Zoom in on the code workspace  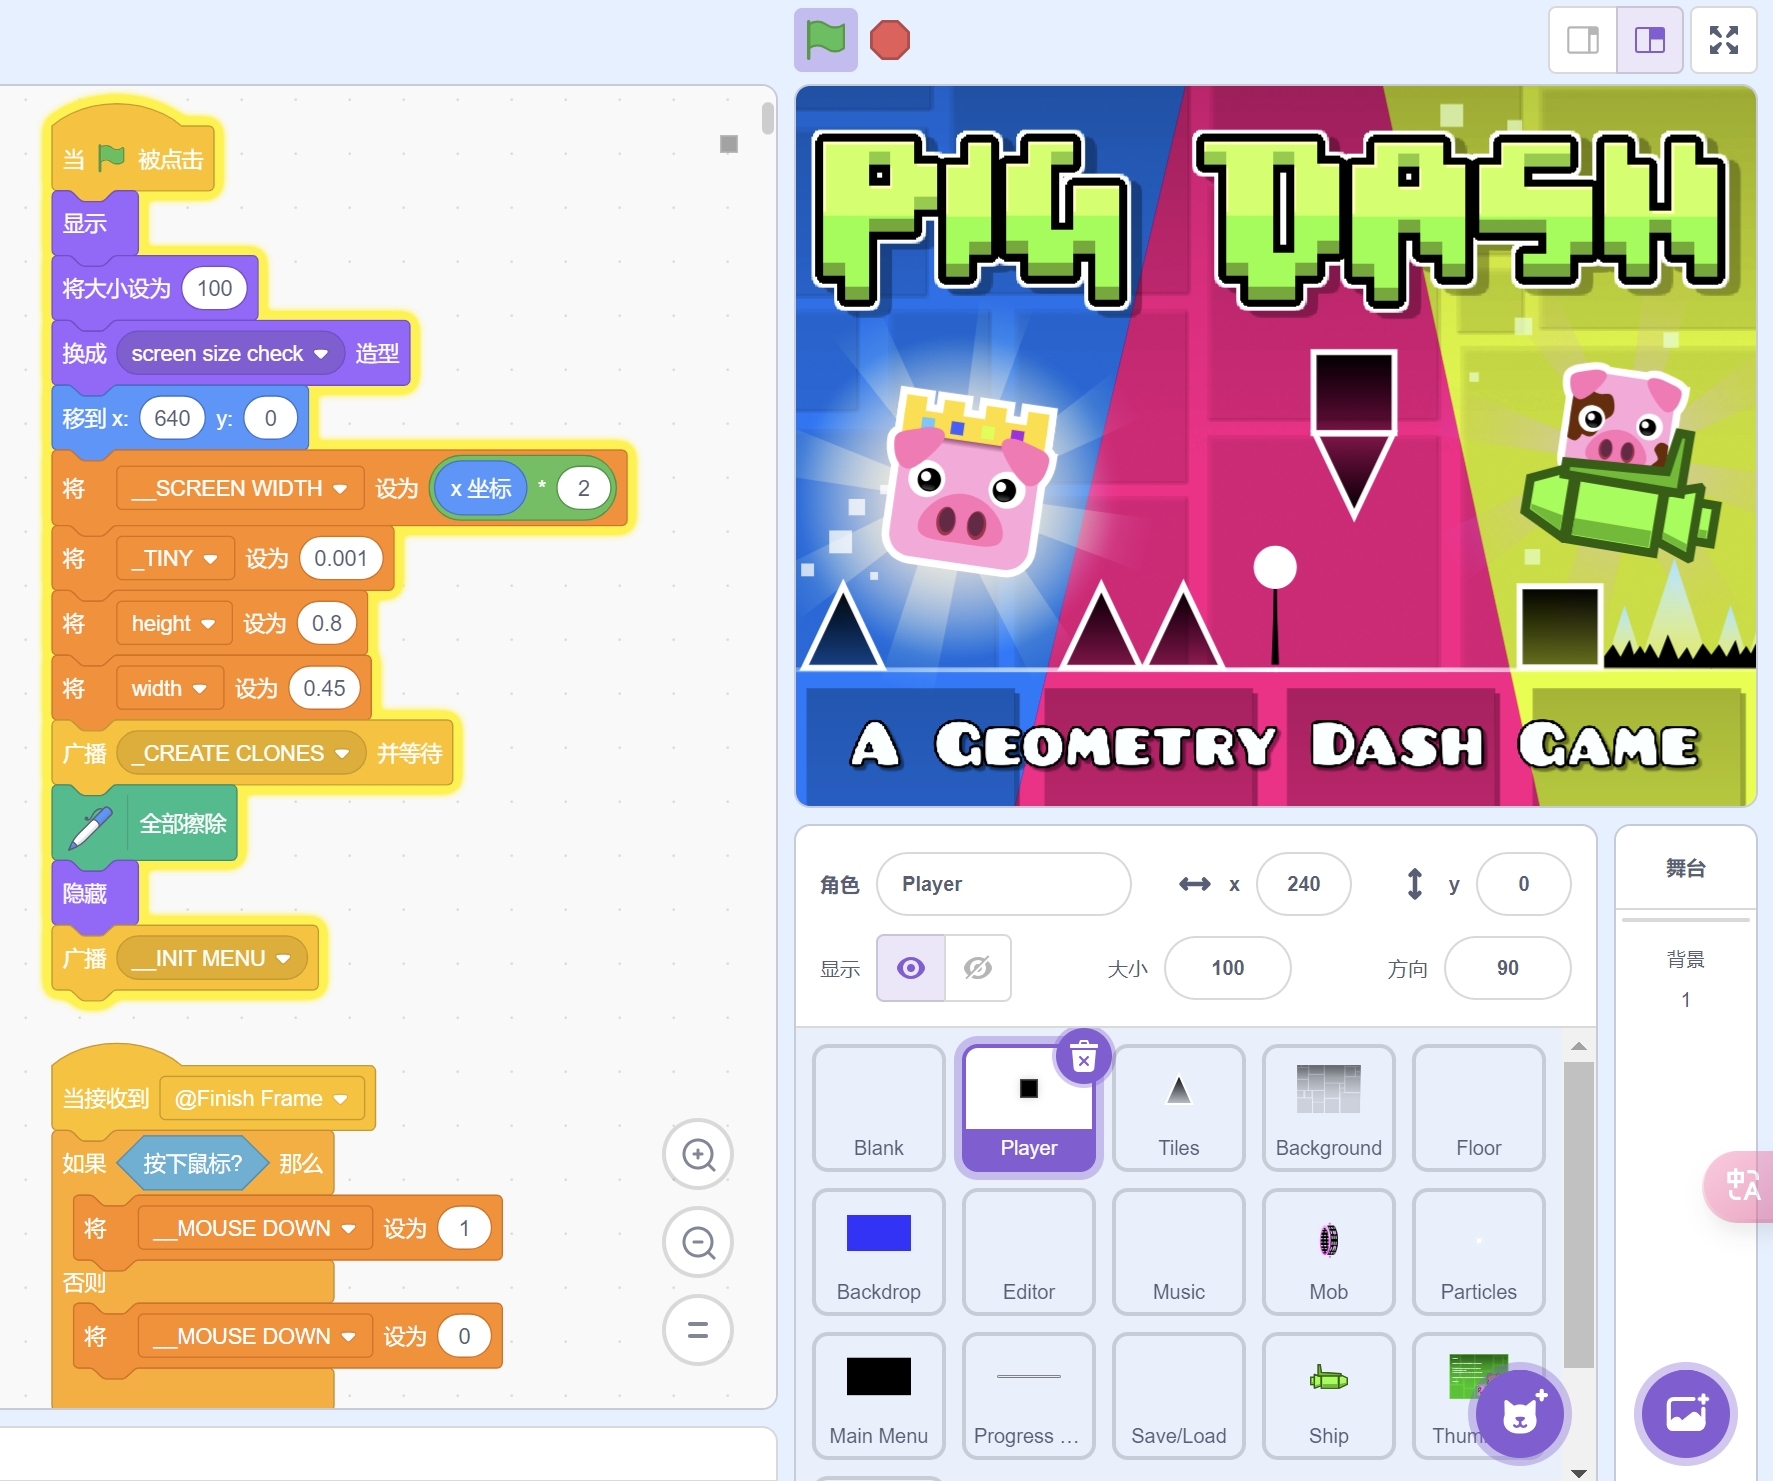(x=698, y=1154)
